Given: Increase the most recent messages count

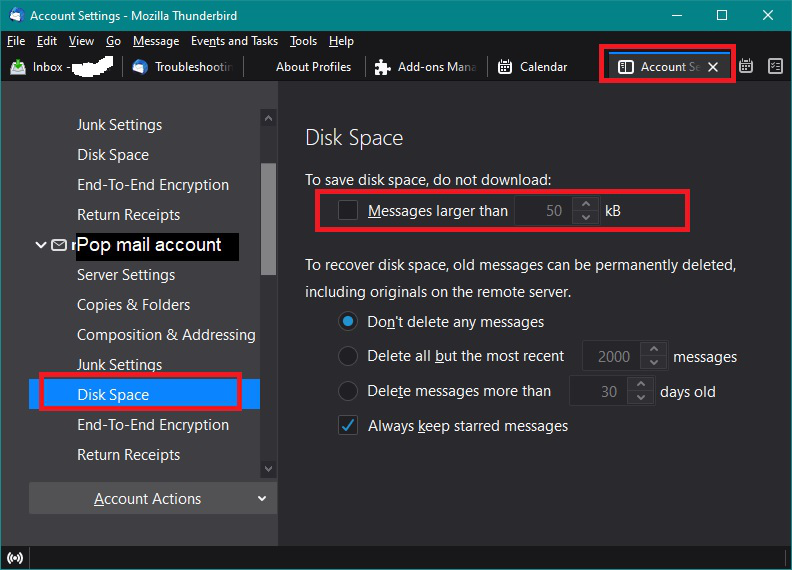Looking at the screenshot, I should [x=654, y=349].
